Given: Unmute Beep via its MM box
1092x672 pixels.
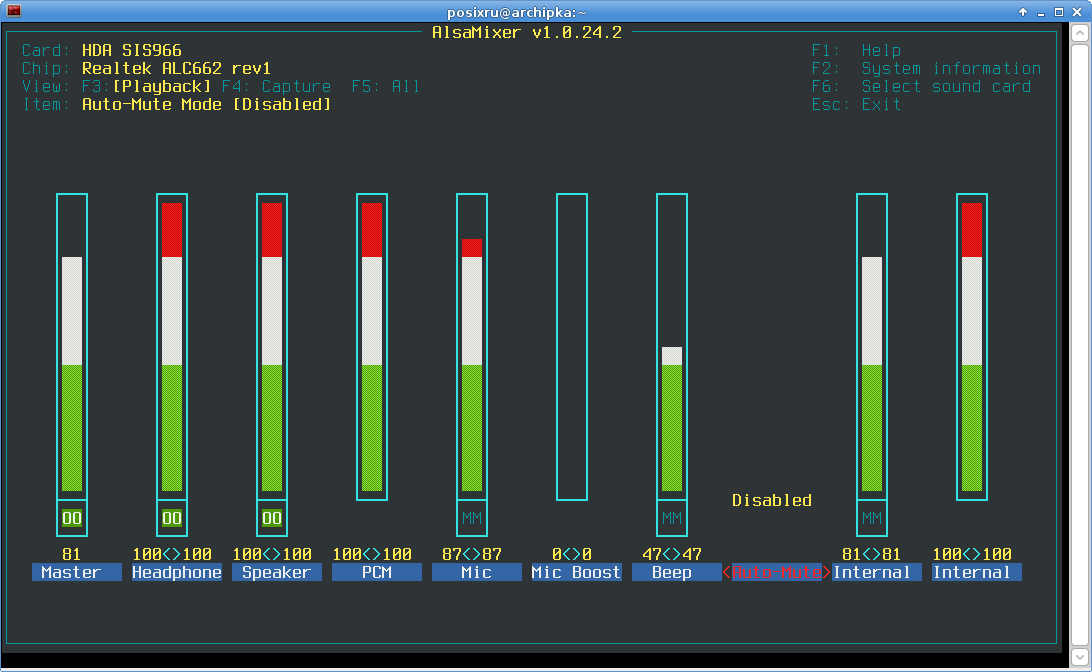Looking at the screenshot, I should click(671, 518).
